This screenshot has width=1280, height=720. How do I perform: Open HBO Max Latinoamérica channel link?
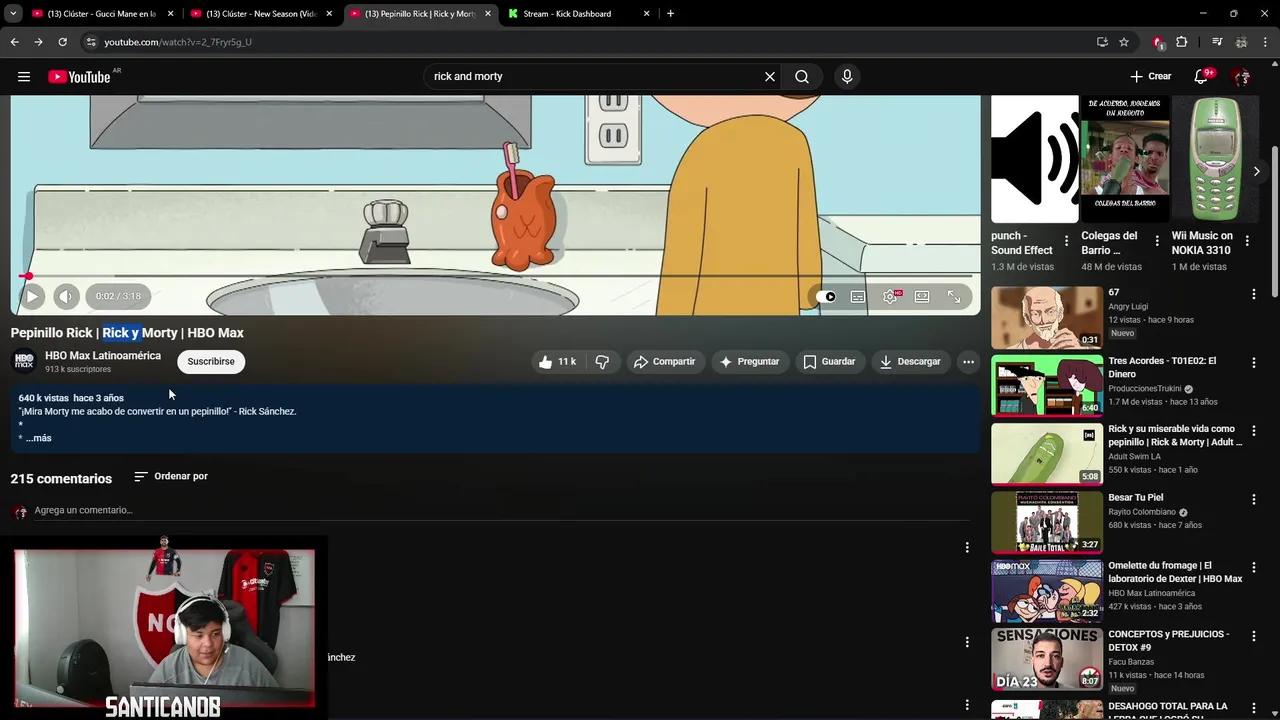coord(103,356)
